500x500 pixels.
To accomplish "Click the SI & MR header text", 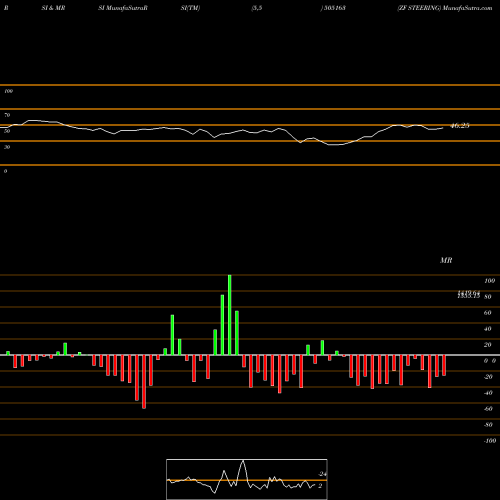I will (x=53, y=8).
